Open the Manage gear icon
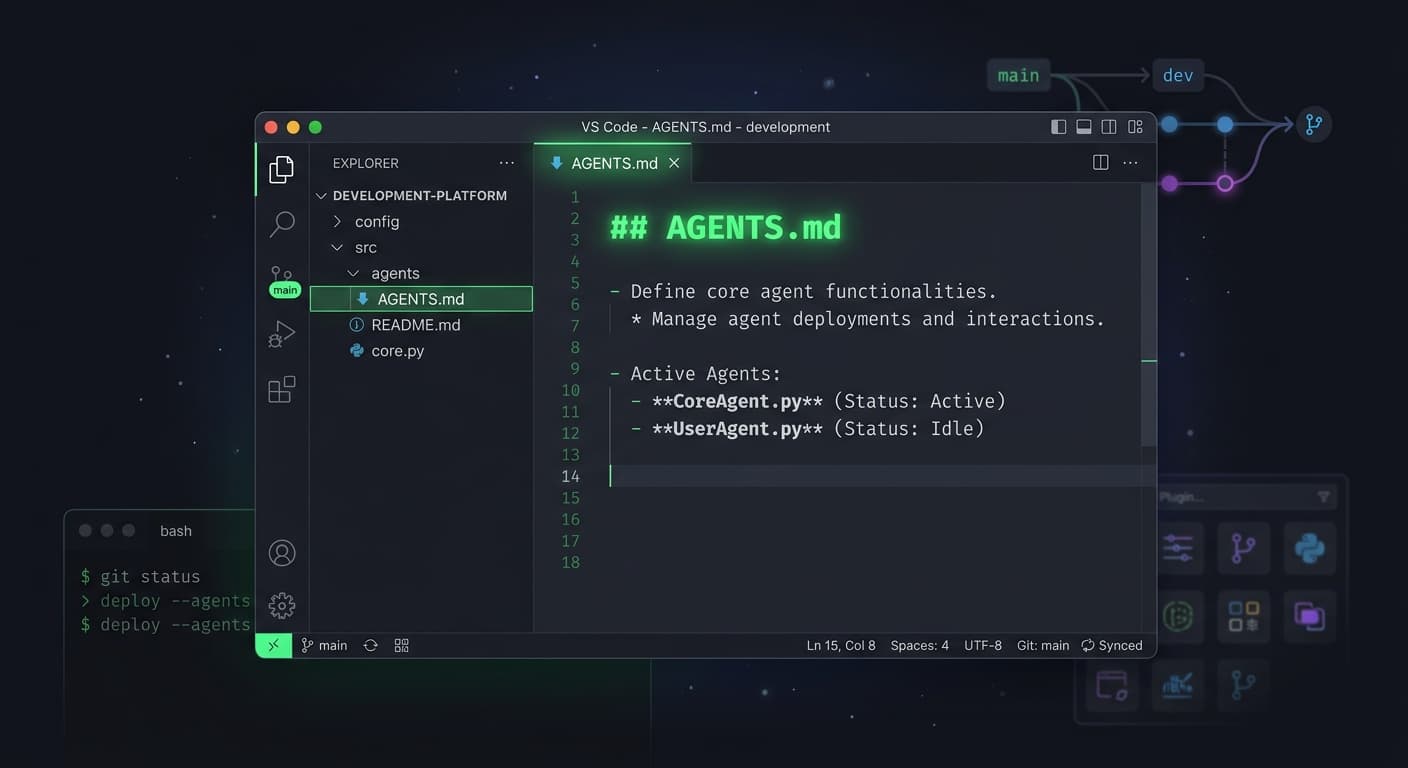 click(x=282, y=605)
